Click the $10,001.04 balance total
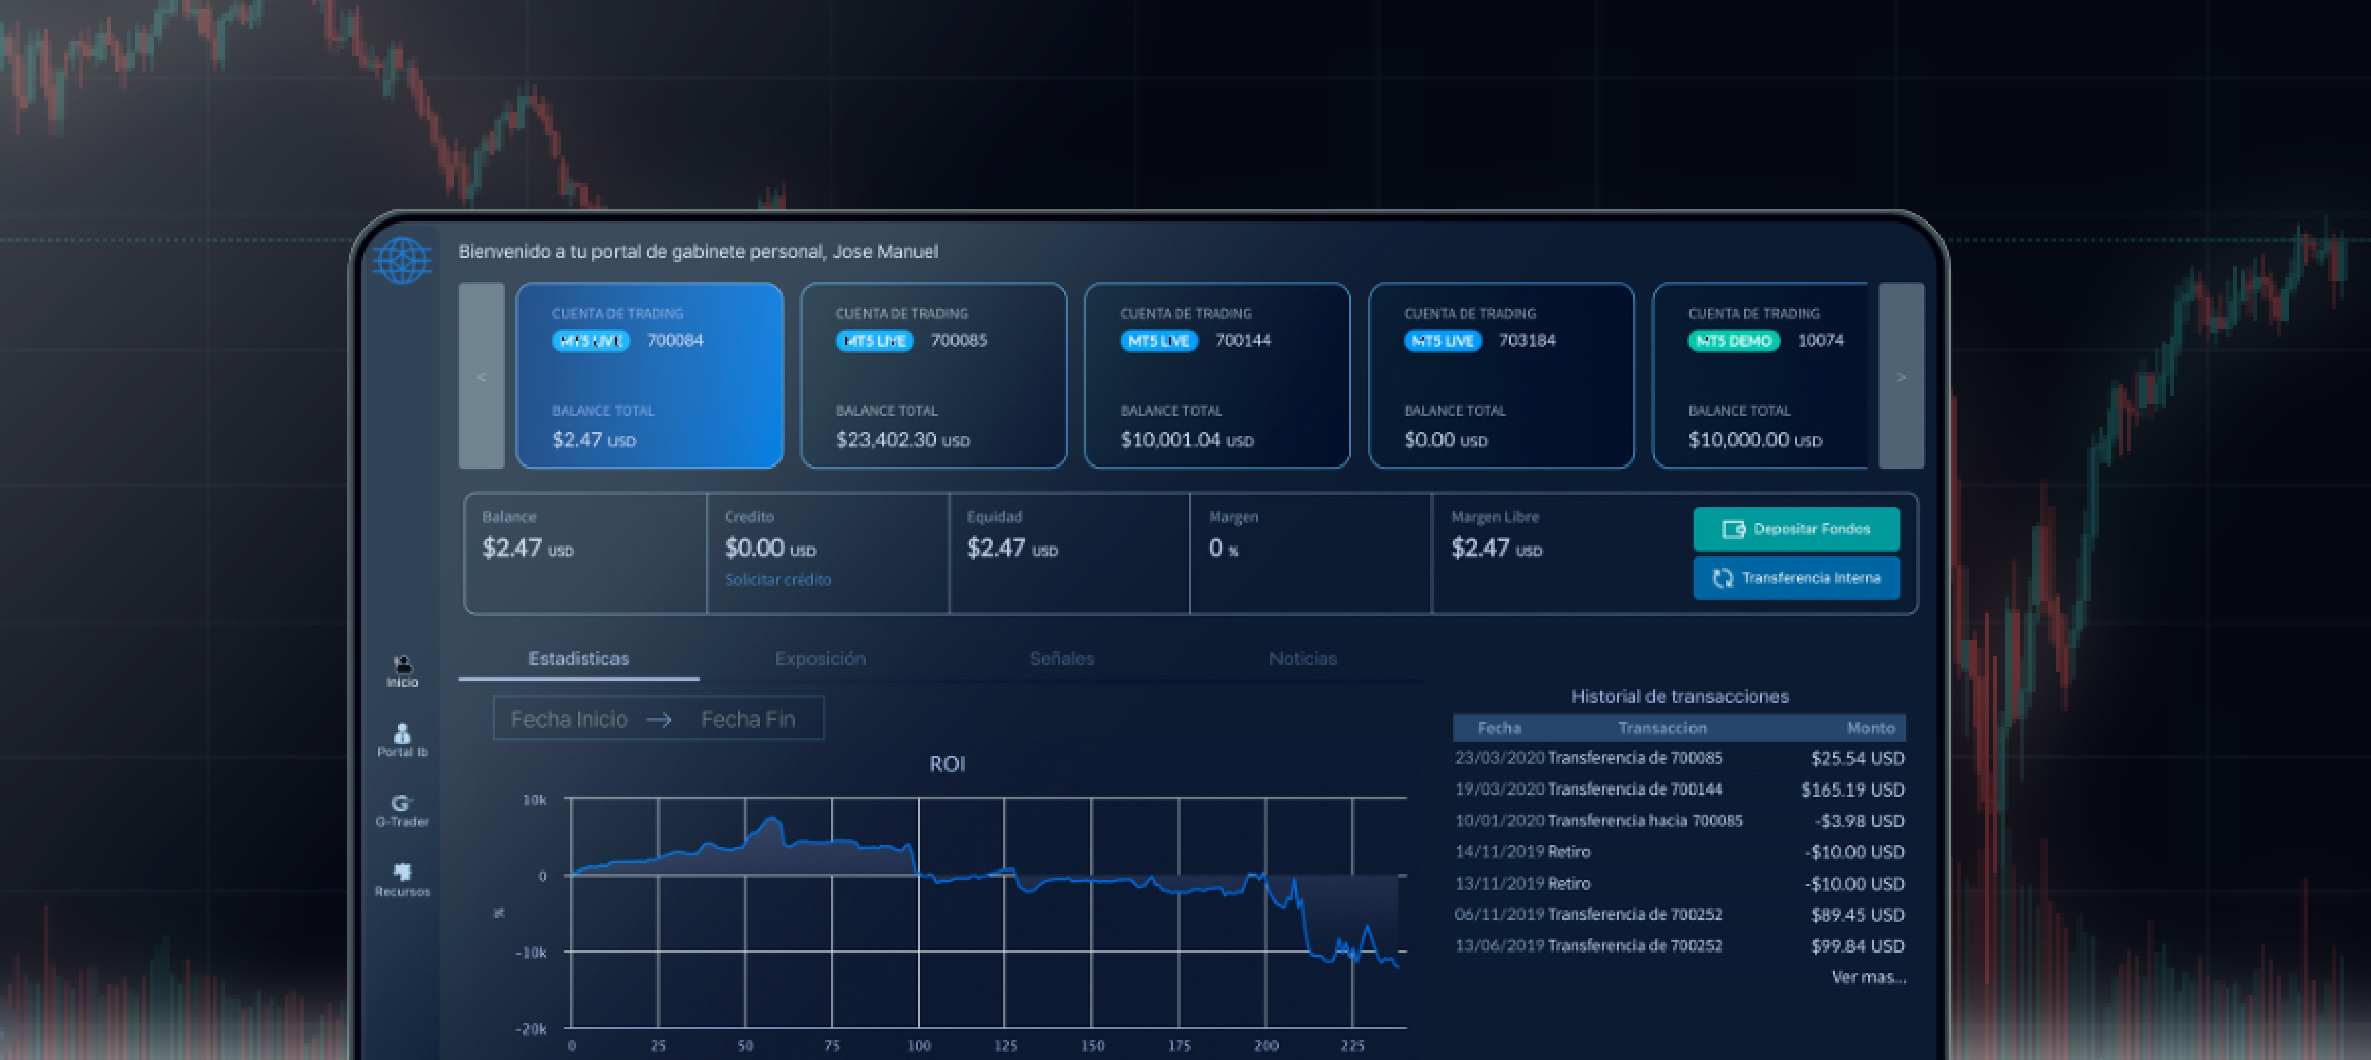This screenshot has width=2371, height=1060. [1186, 440]
